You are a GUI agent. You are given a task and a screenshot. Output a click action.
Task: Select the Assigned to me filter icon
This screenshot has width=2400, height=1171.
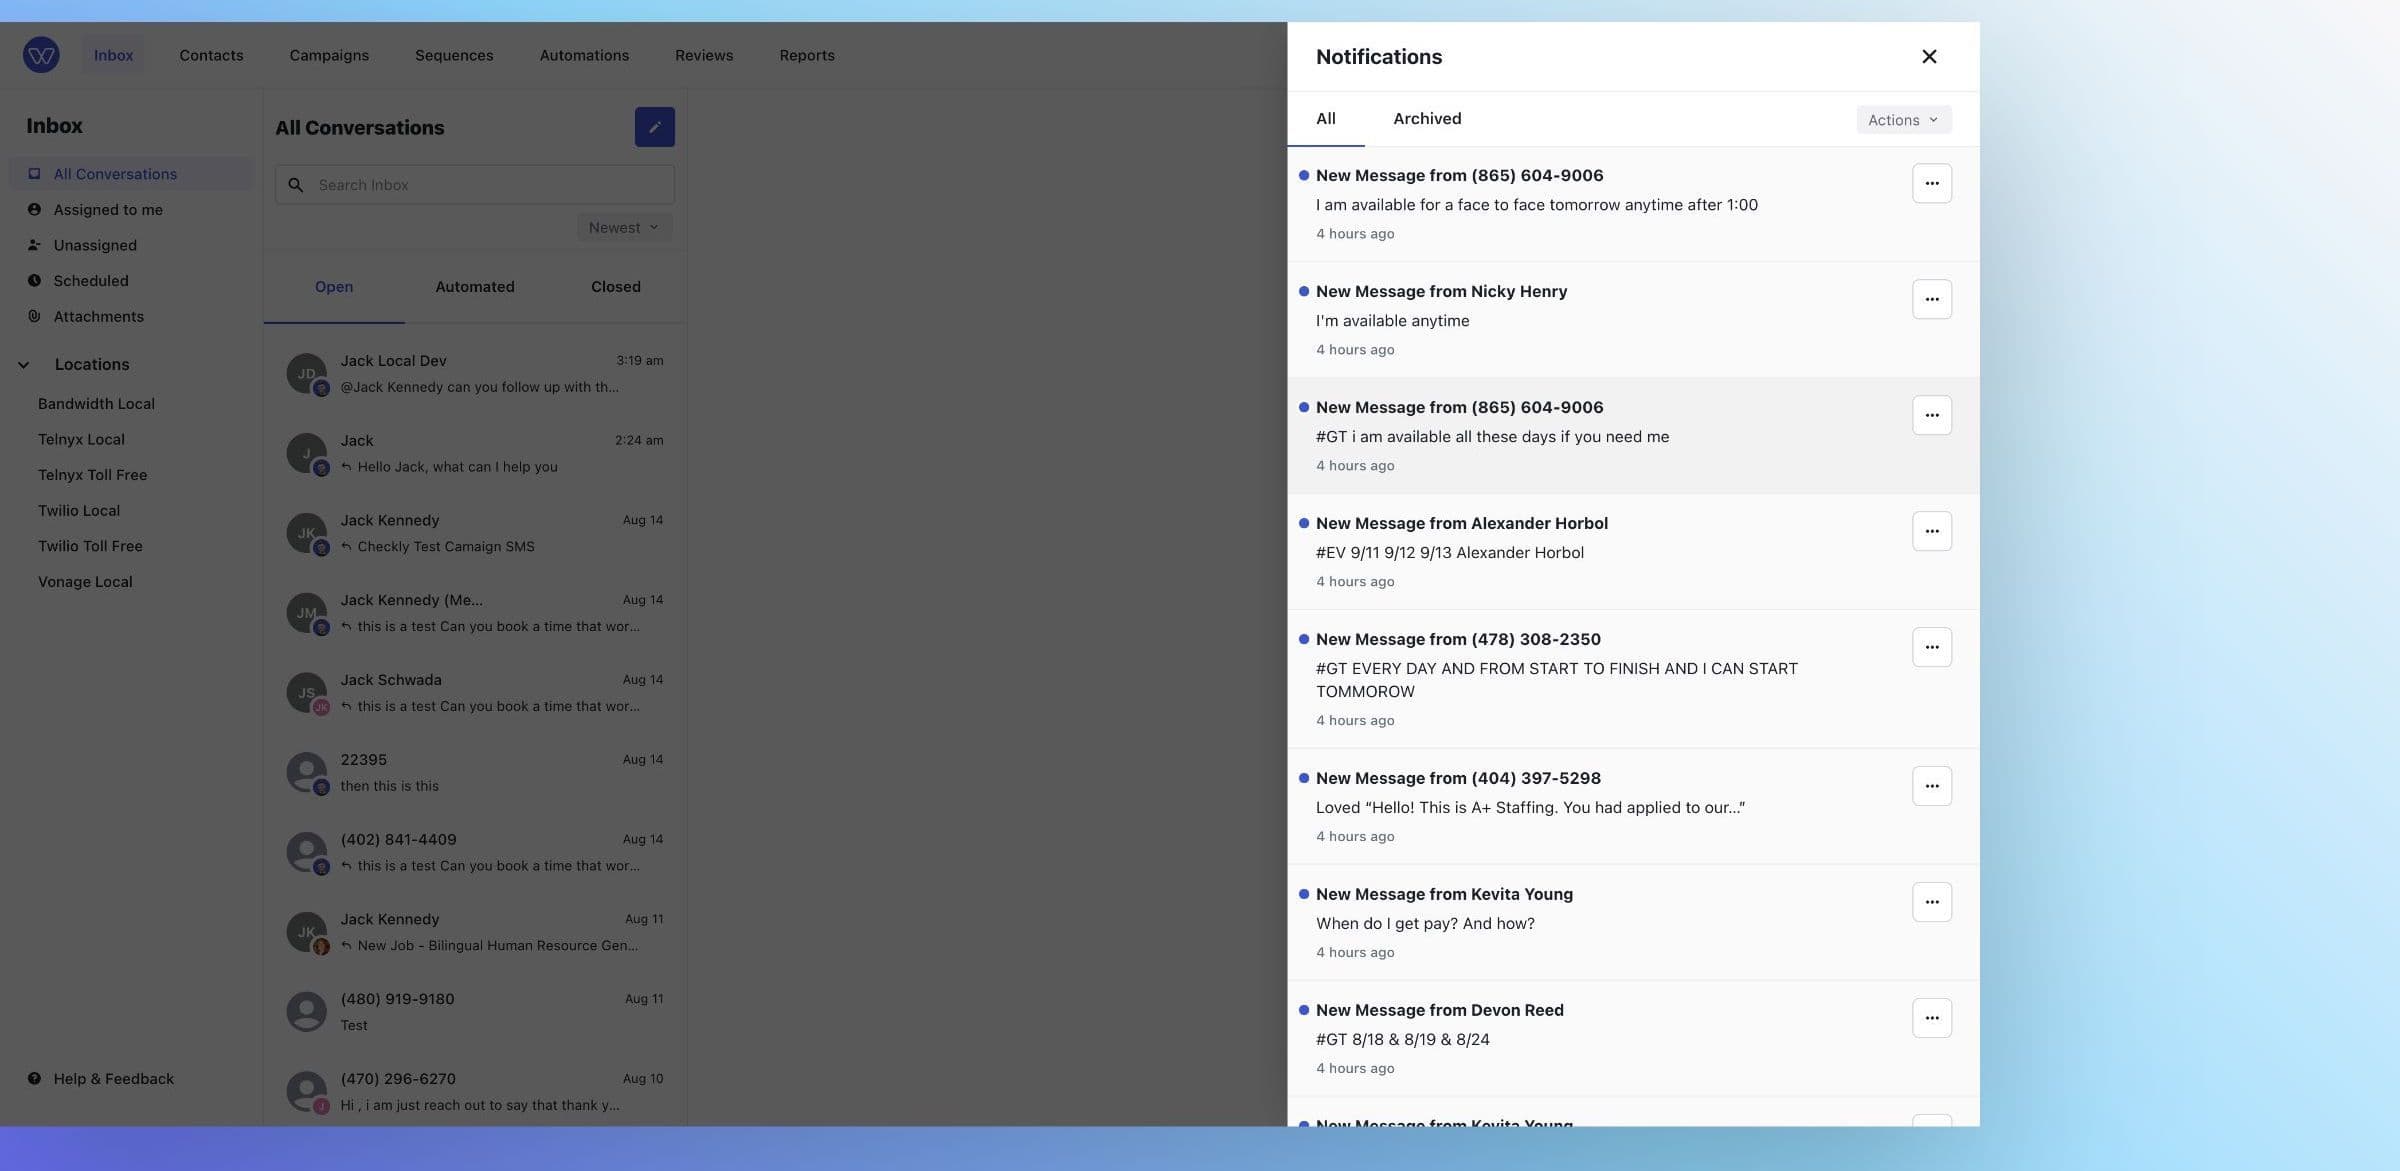34,209
